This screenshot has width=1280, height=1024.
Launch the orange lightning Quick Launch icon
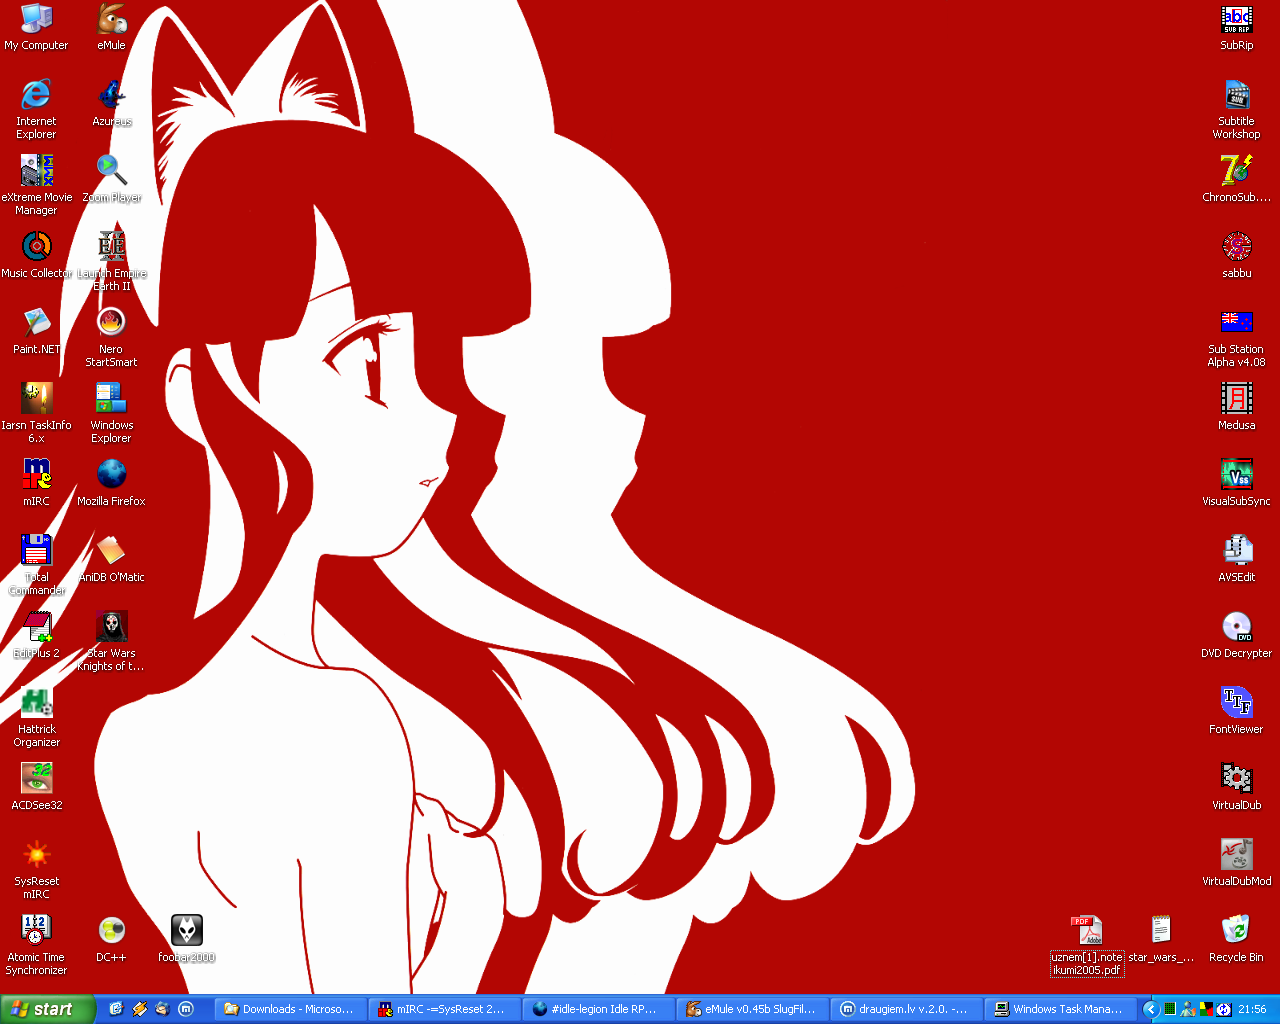[x=139, y=1009]
